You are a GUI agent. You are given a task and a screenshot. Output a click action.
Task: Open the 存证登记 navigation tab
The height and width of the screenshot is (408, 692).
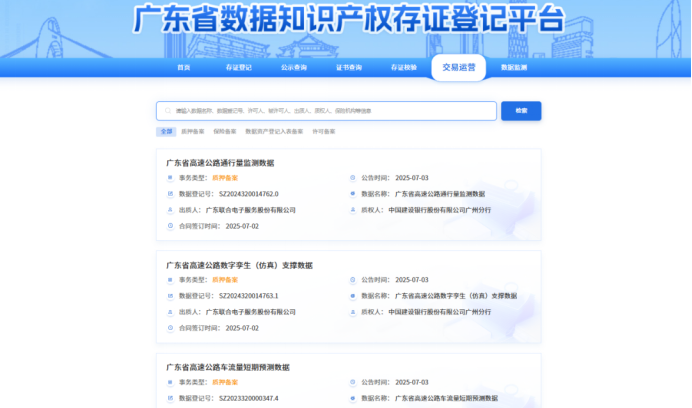[x=237, y=68]
